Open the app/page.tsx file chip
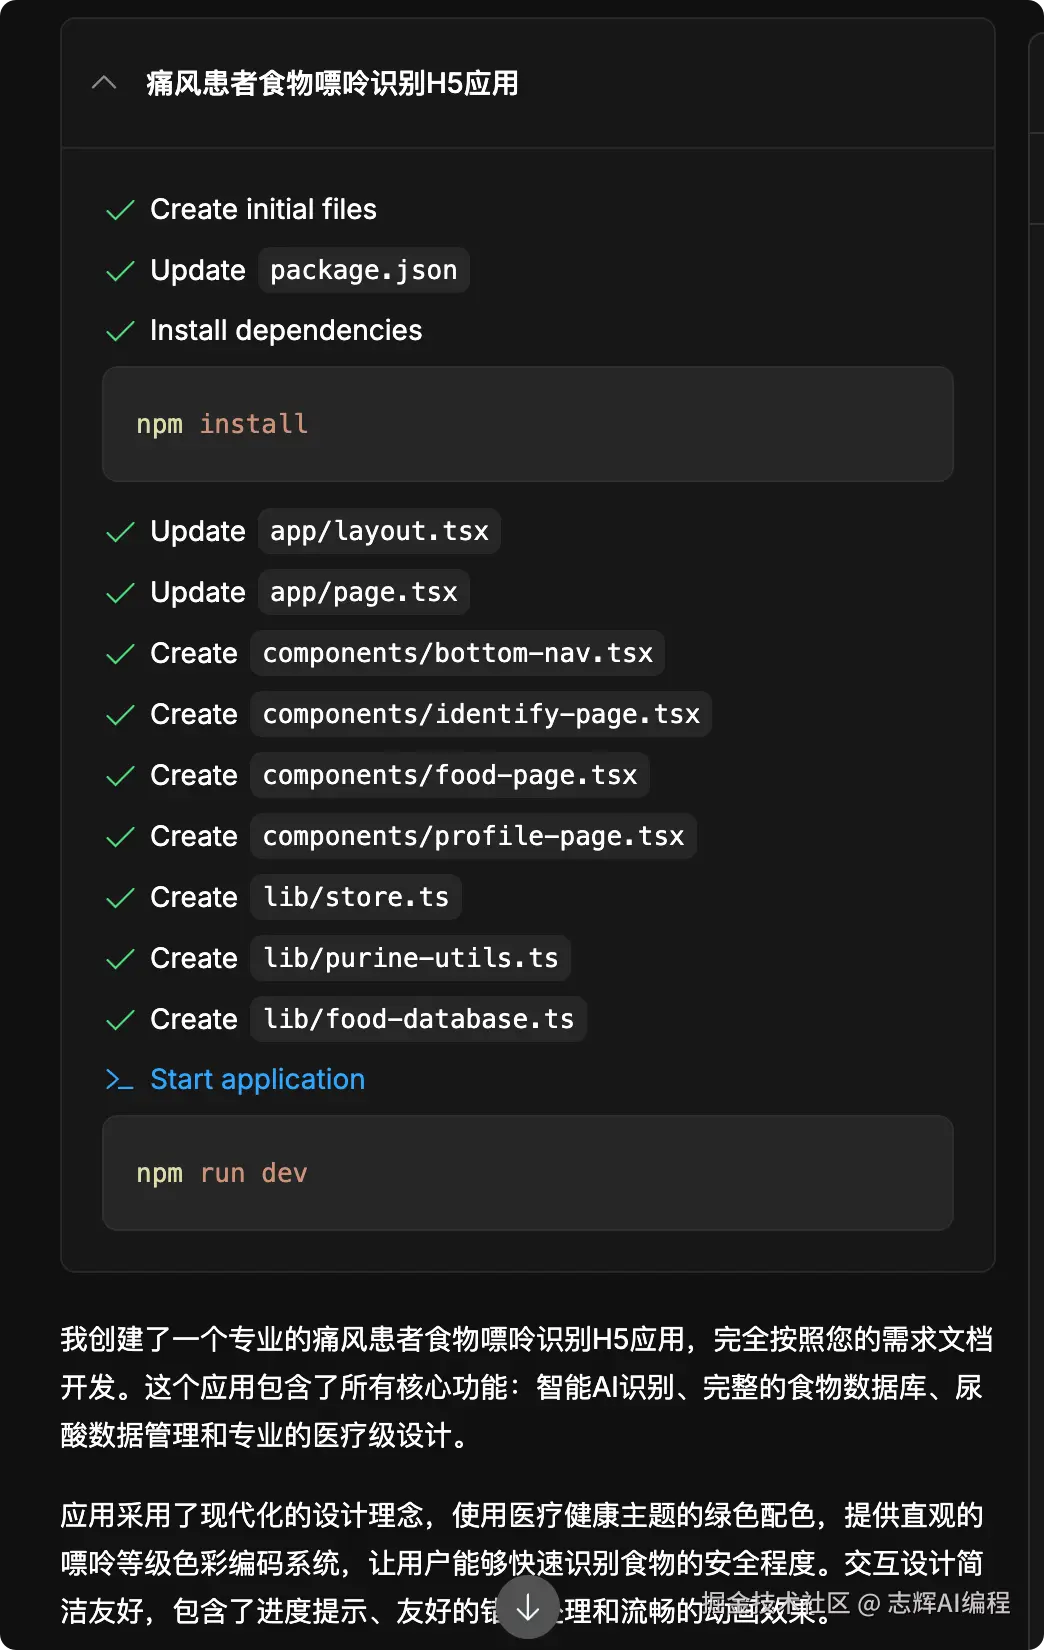The width and height of the screenshot is (1044, 1650). pos(363,593)
